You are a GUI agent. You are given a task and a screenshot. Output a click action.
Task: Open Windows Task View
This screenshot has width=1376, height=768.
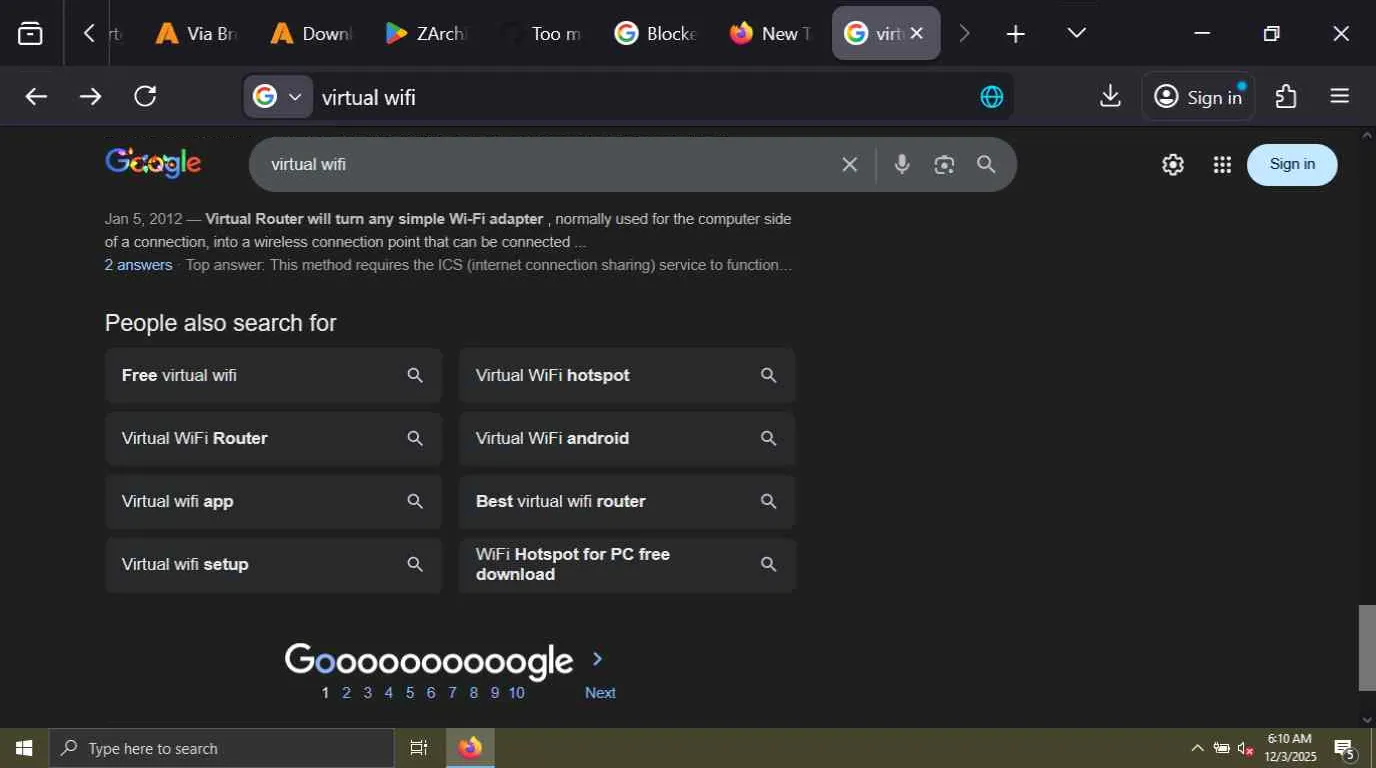pos(419,748)
